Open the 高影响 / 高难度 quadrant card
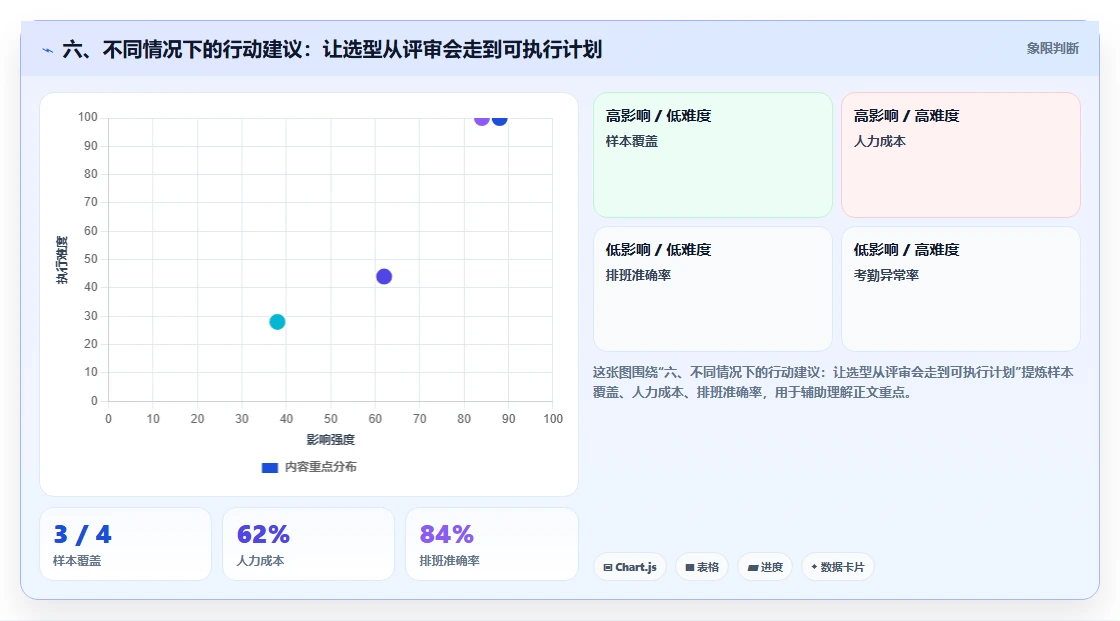This screenshot has width=1120, height=621. [x=961, y=155]
